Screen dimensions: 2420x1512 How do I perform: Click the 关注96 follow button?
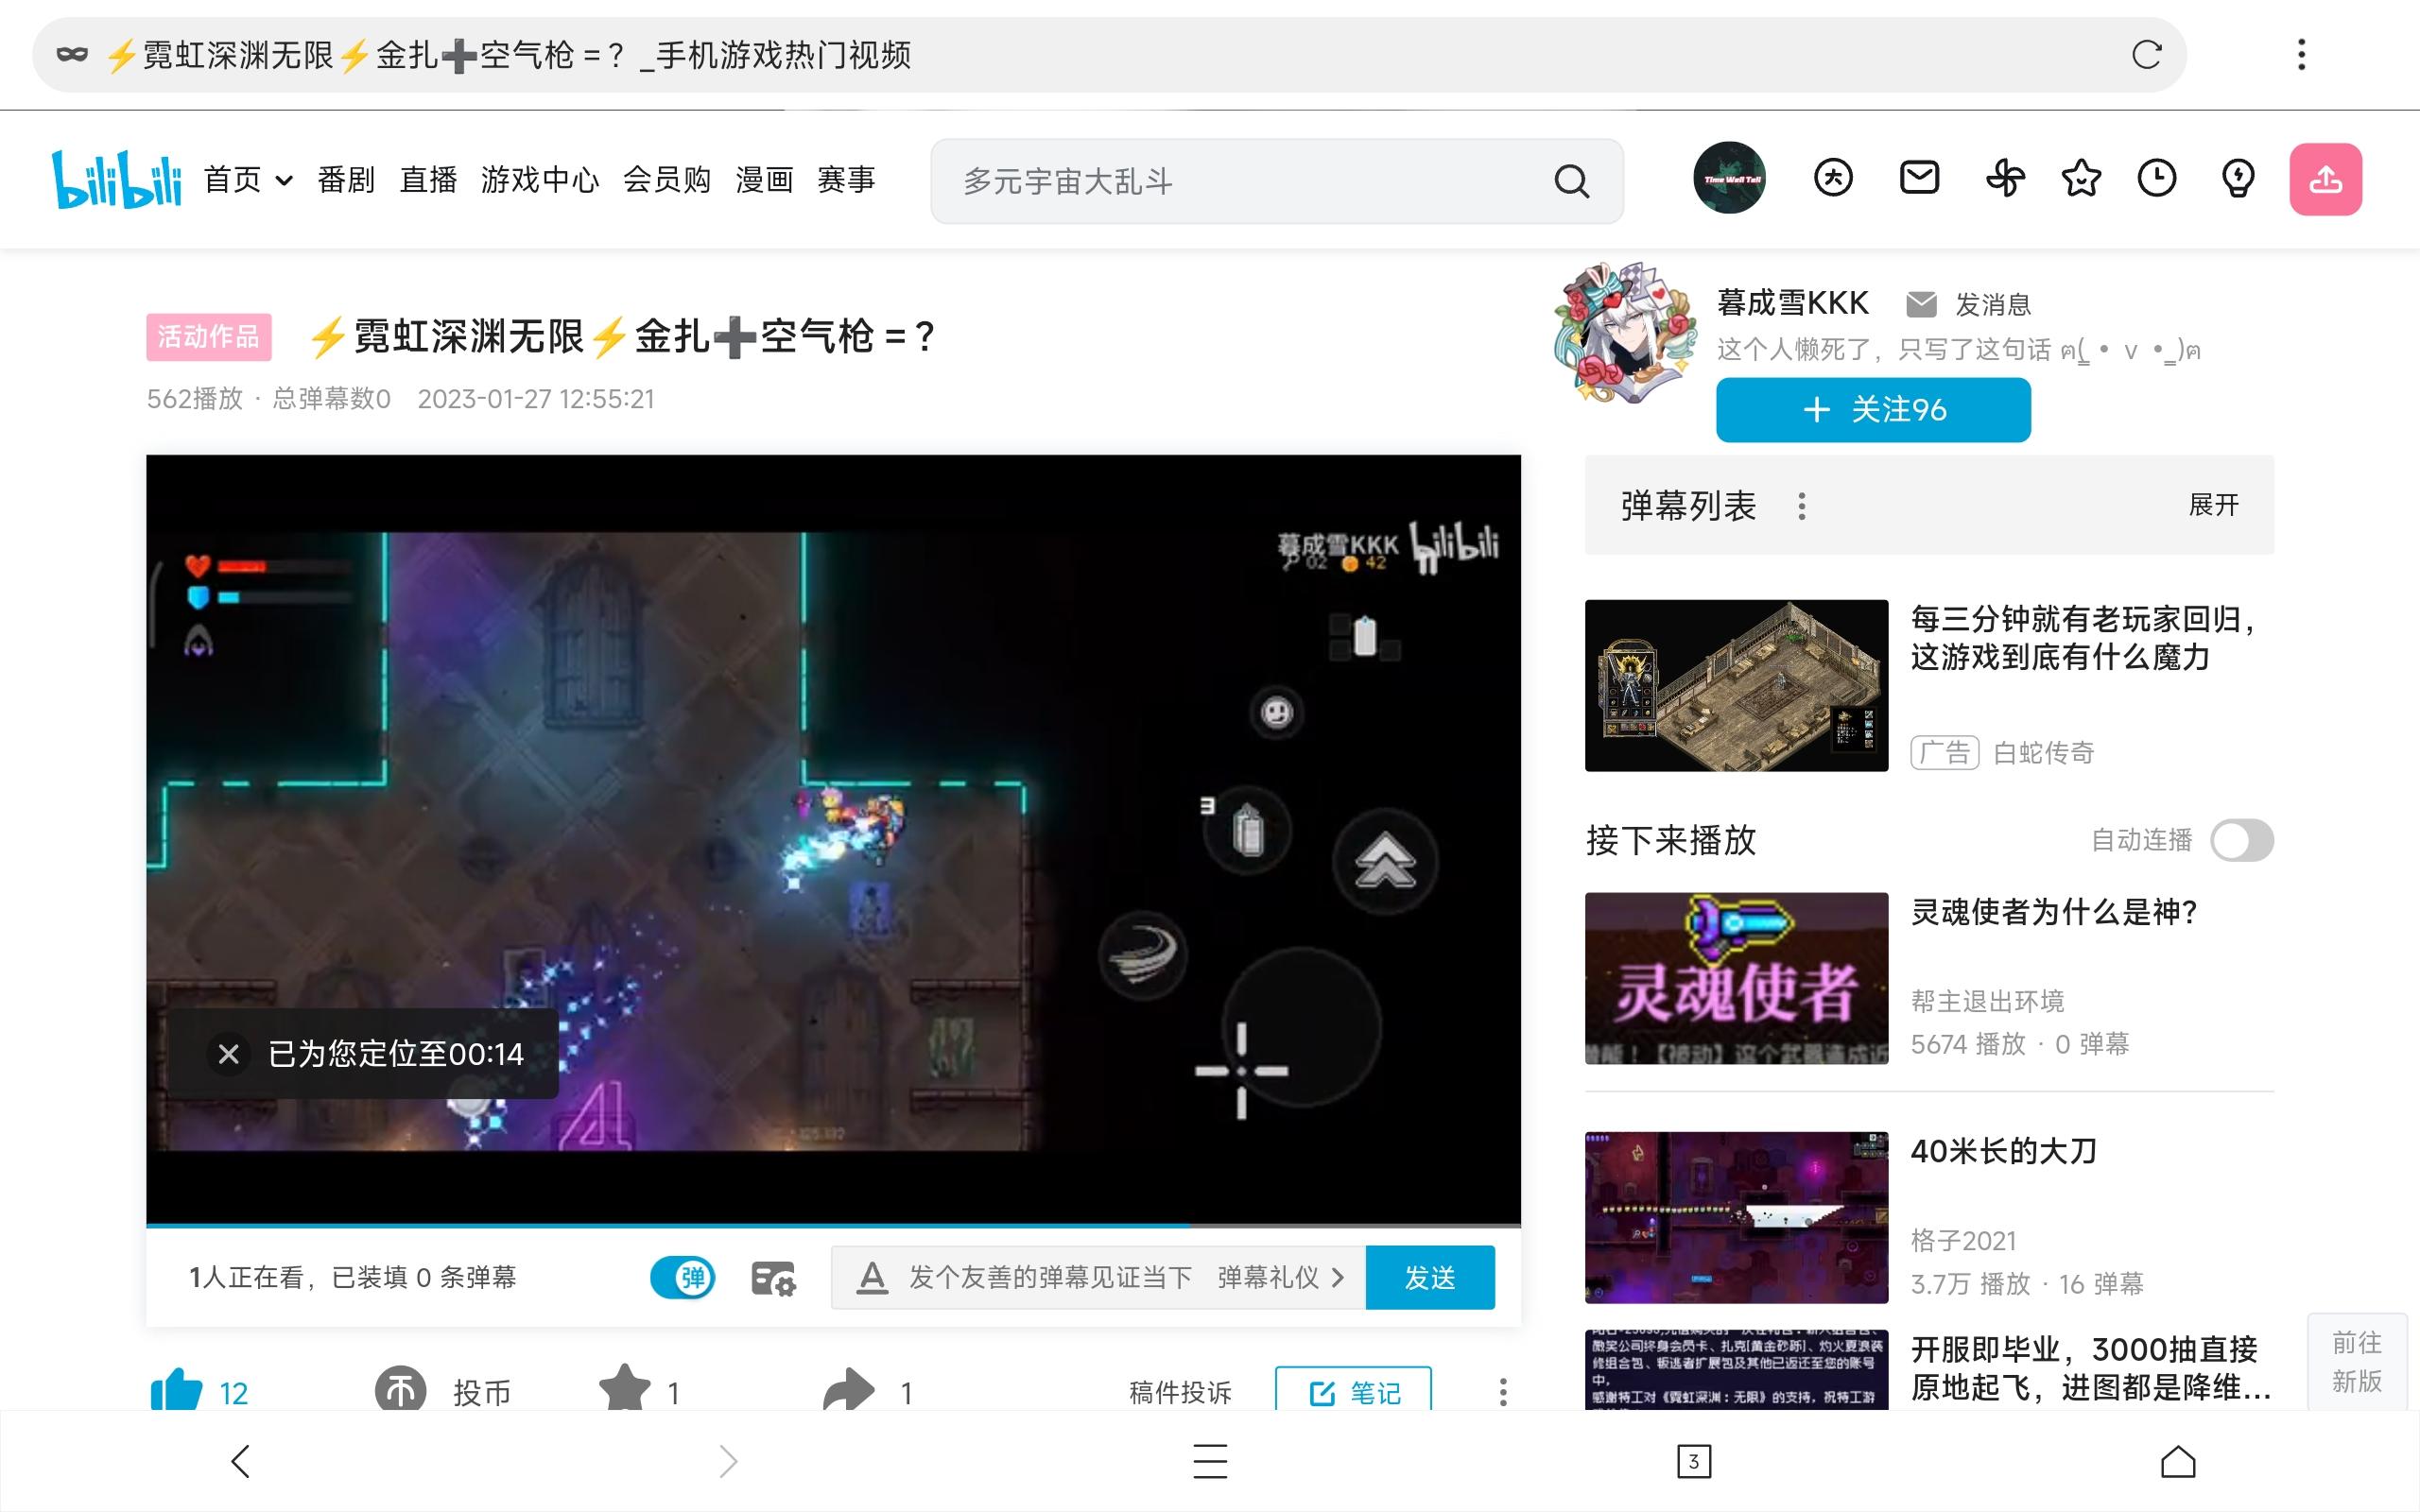(x=1873, y=410)
